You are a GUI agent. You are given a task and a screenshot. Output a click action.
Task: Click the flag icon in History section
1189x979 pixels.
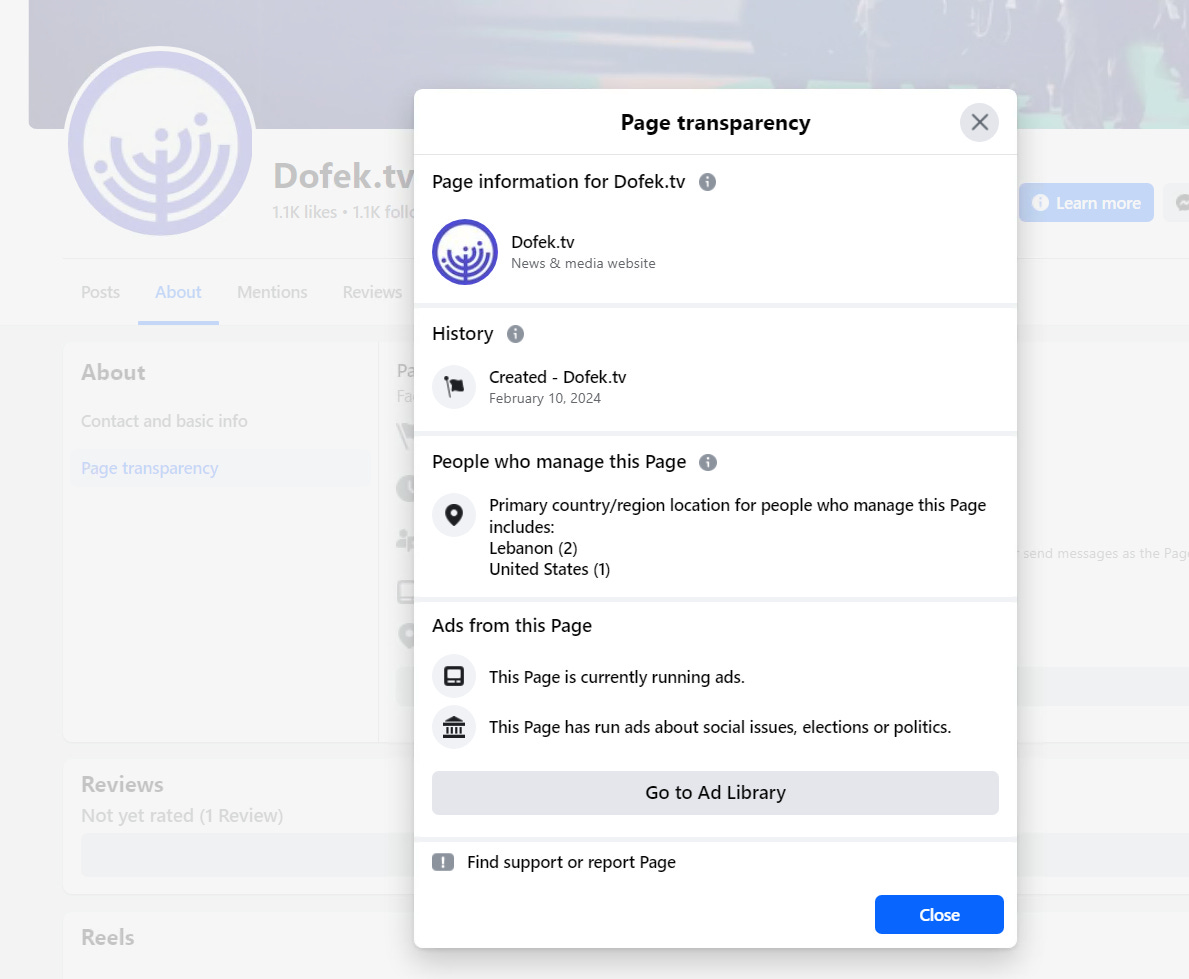pos(454,387)
